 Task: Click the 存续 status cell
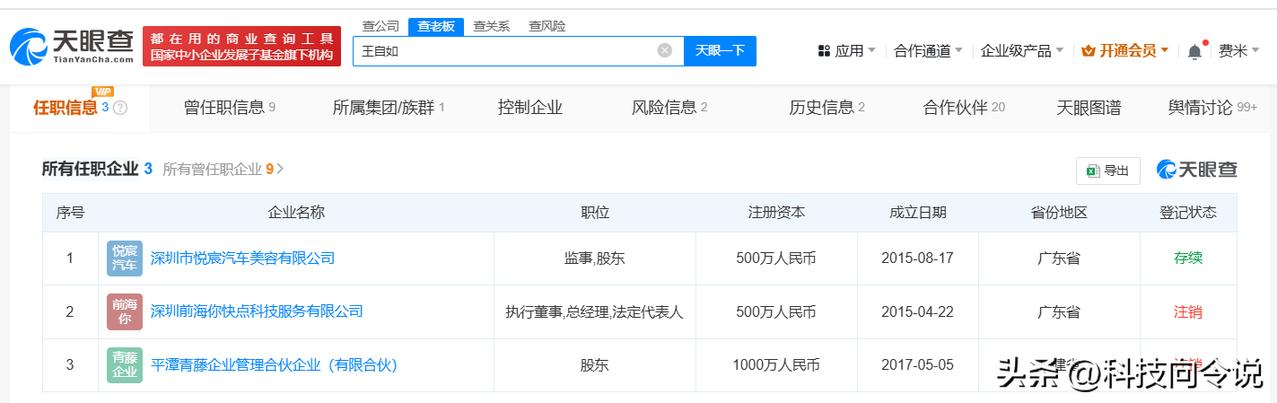coord(1188,258)
